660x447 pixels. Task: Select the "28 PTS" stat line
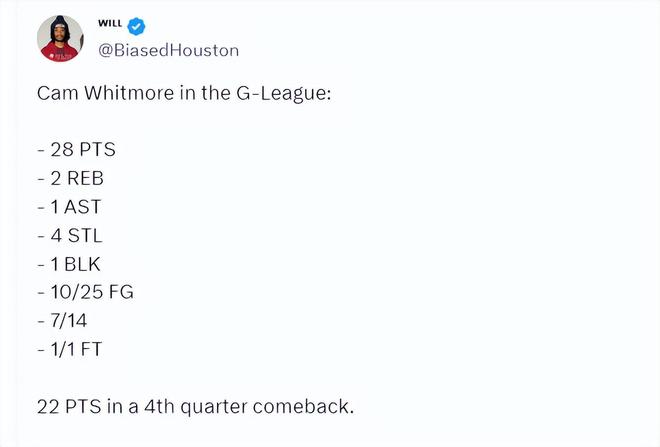[x=77, y=150]
